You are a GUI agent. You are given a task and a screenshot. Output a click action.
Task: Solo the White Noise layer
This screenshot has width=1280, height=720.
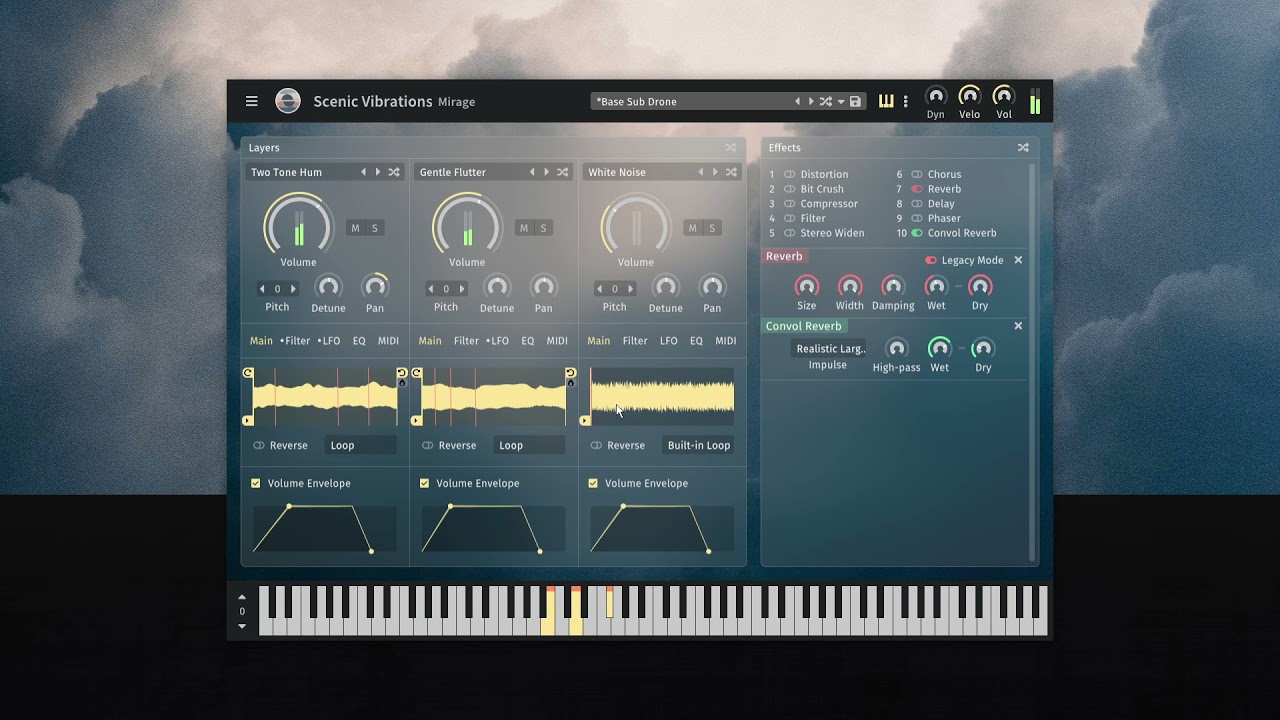tap(712, 228)
